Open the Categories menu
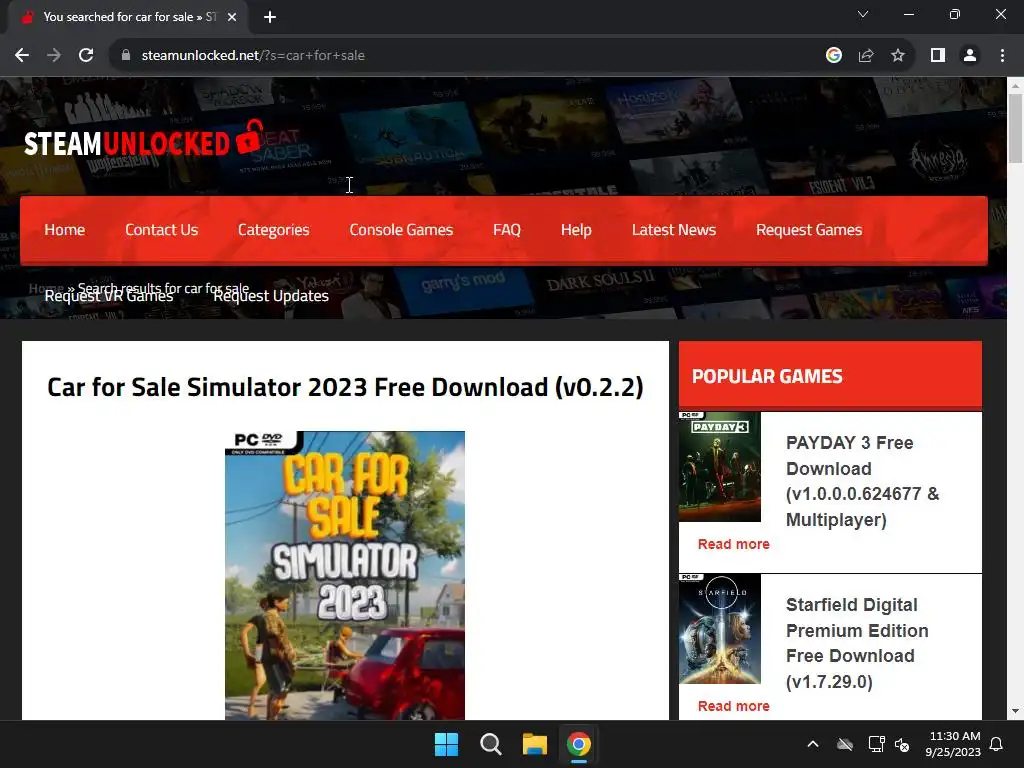The image size is (1024, 768). [x=274, y=230]
